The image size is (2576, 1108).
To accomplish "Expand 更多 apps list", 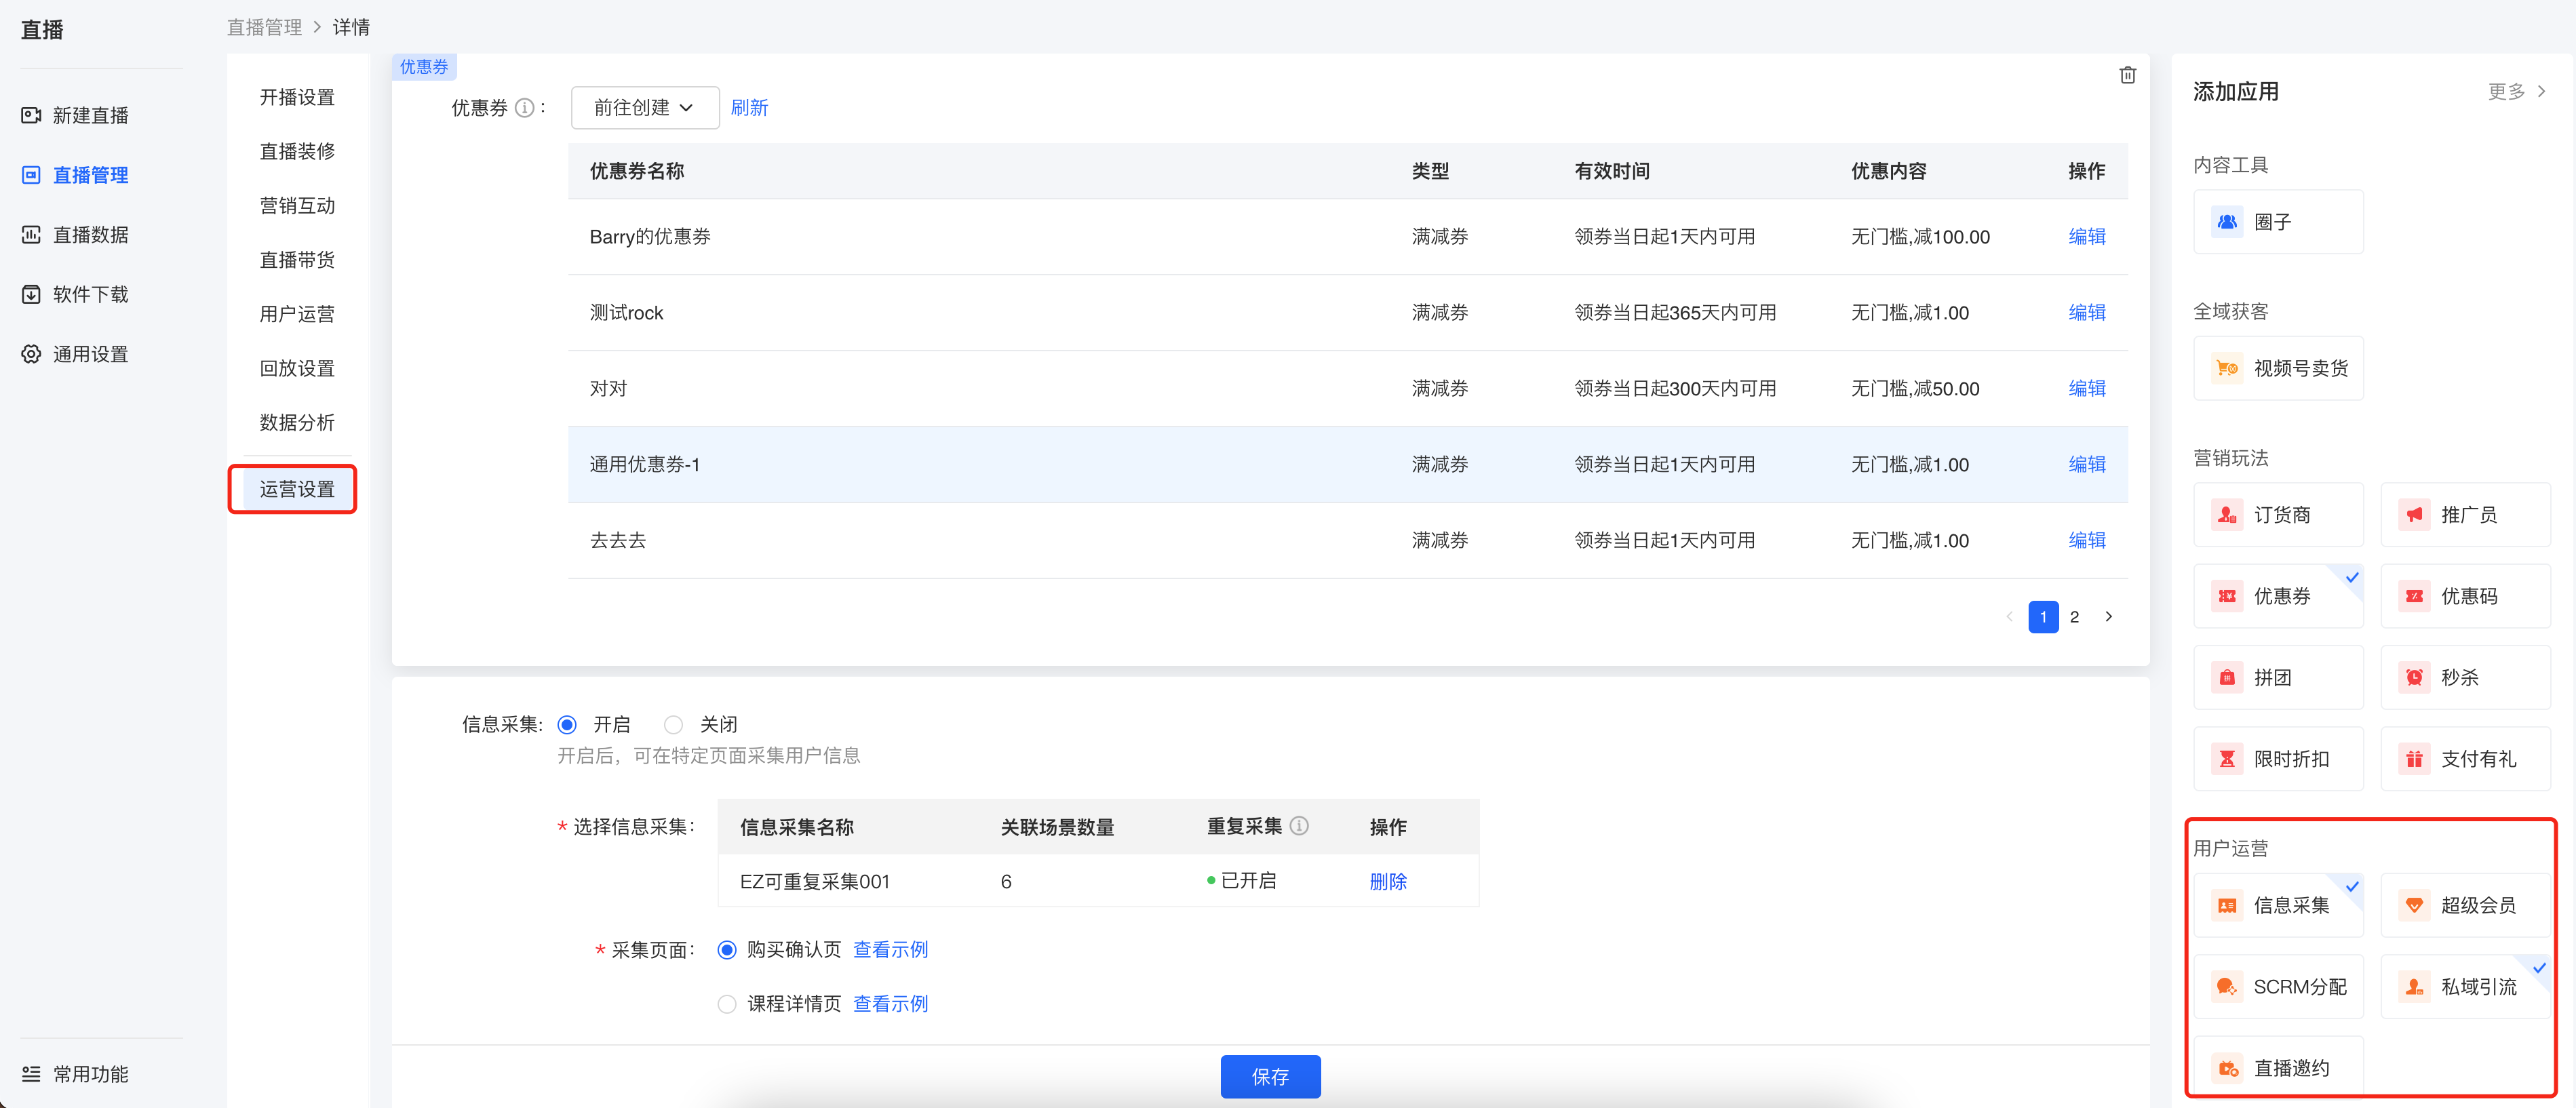I will 2516,92.
